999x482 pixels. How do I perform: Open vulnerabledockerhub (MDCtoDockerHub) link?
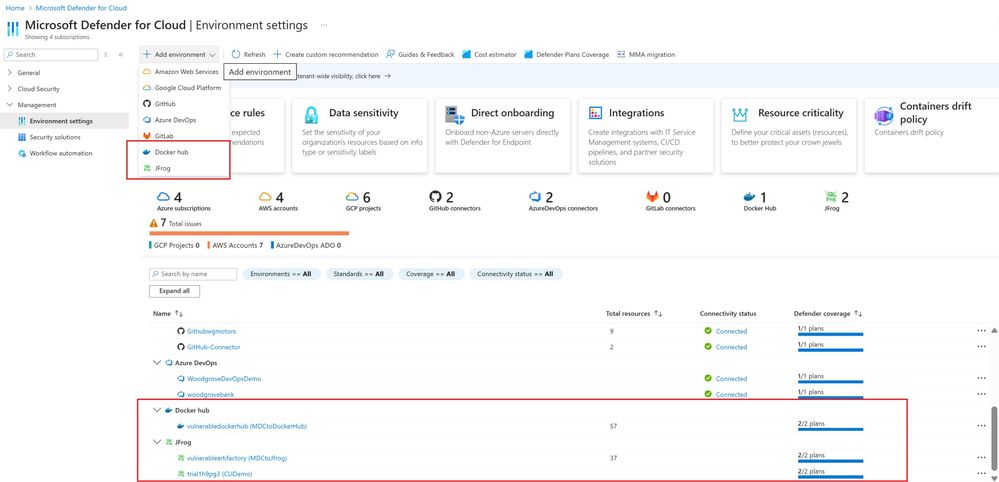click(x=247, y=426)
